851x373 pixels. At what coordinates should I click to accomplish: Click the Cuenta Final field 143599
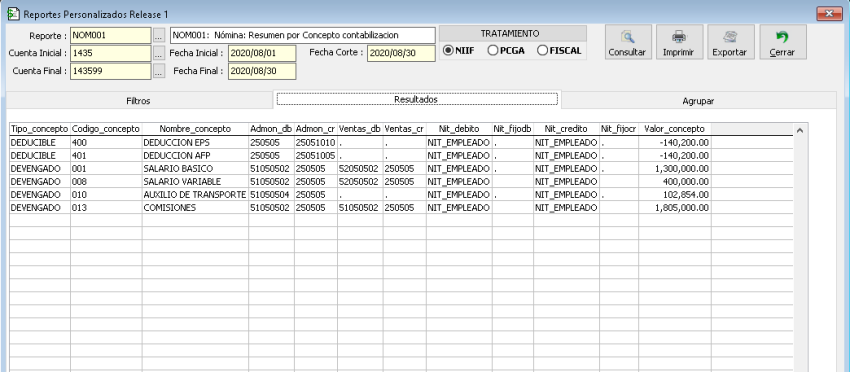coord(110,71)
